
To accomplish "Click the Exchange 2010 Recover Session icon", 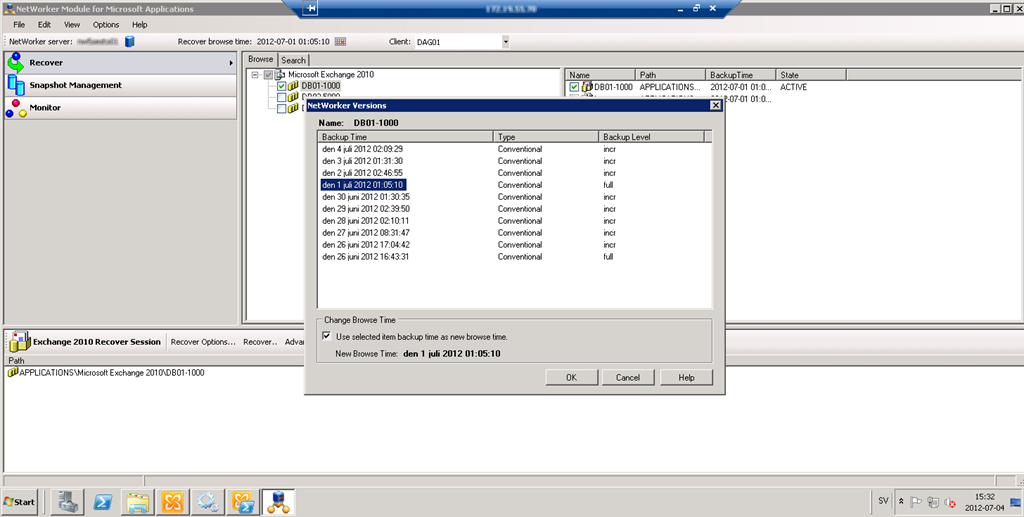I will tap(19, 341).
